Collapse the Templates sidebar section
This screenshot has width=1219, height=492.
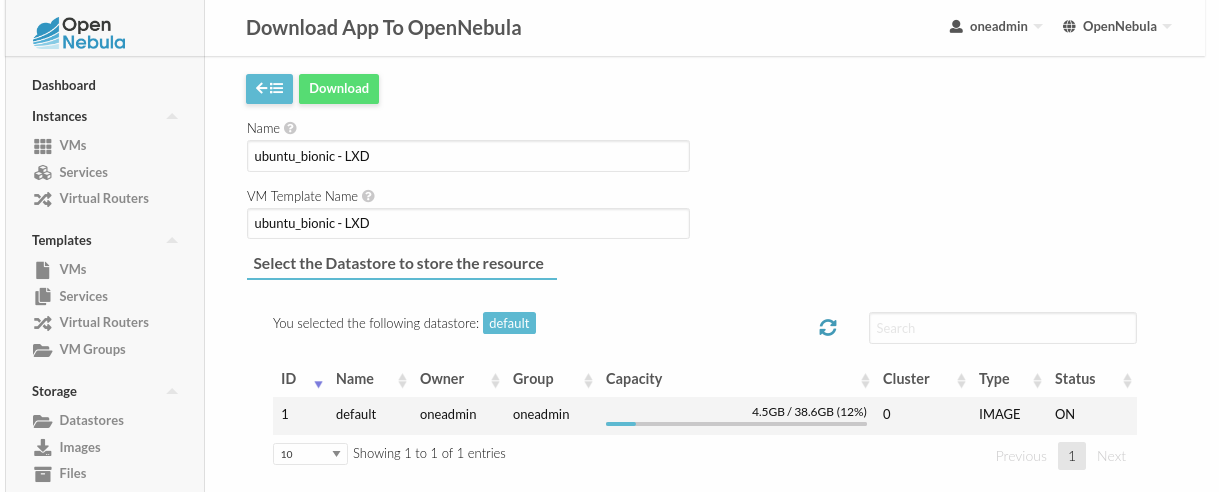tap(172, 241)
